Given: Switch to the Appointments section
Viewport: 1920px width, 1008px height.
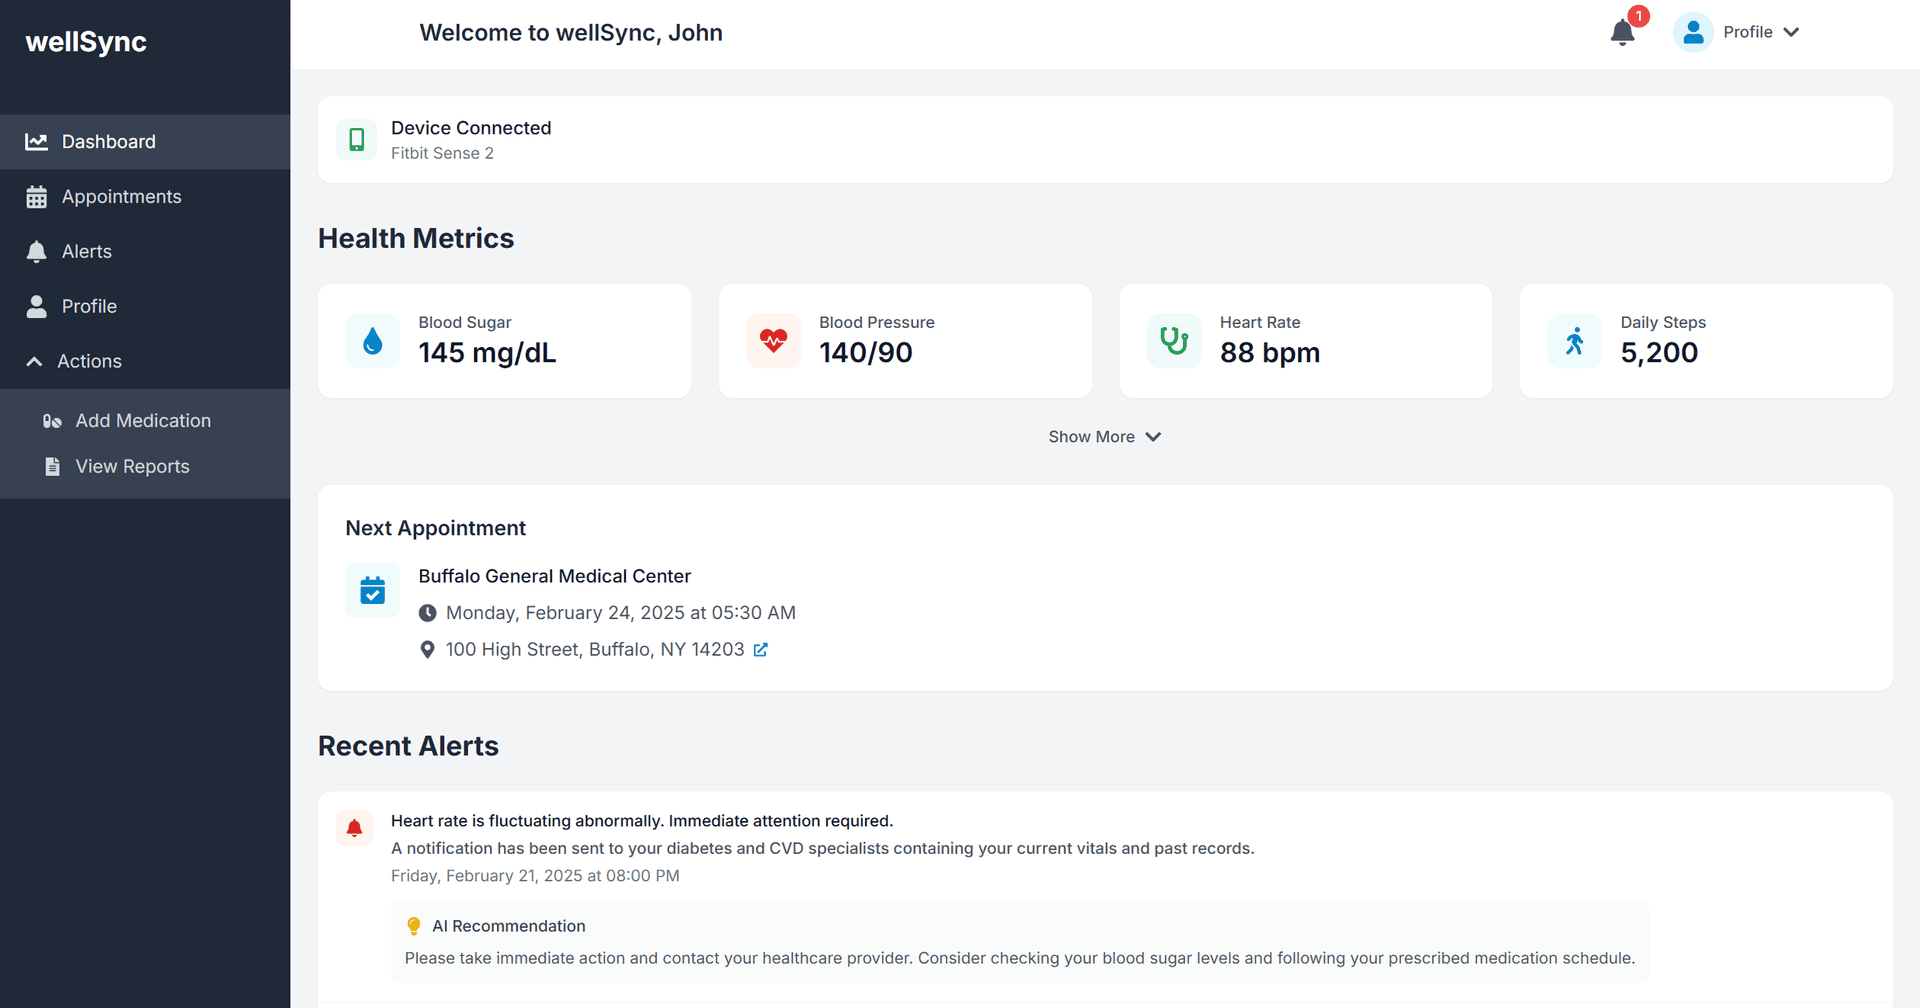Looking at the screenshot, I should (121, 196).
